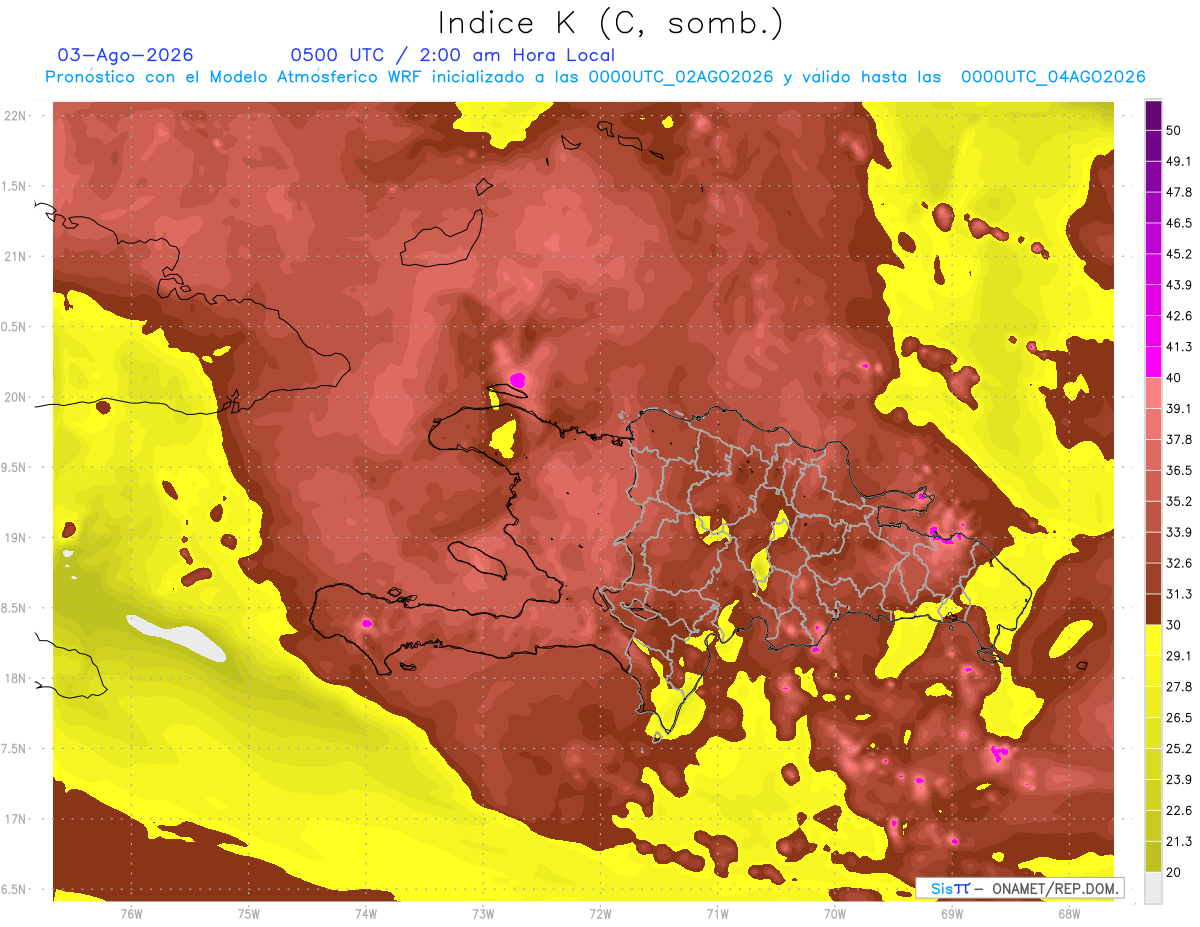
Task: Click the "26.5" value on the color scale
Action: [x=1178, y=718]
